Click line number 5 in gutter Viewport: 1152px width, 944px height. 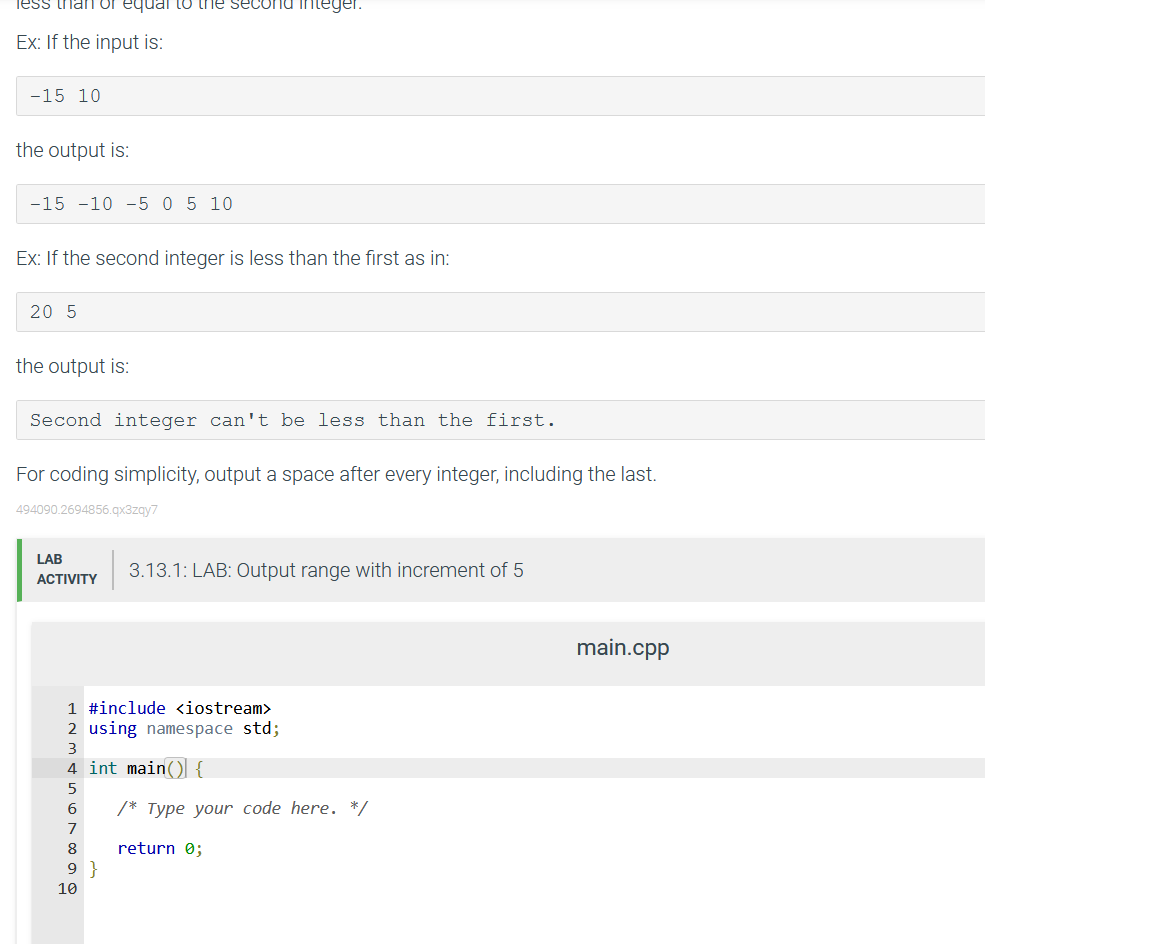72,788
